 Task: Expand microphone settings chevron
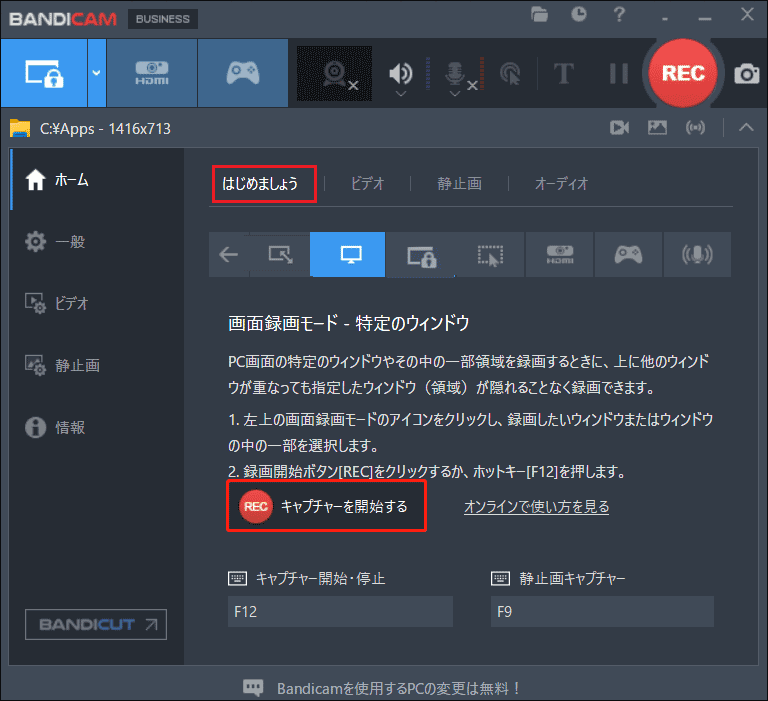(455, 94)
